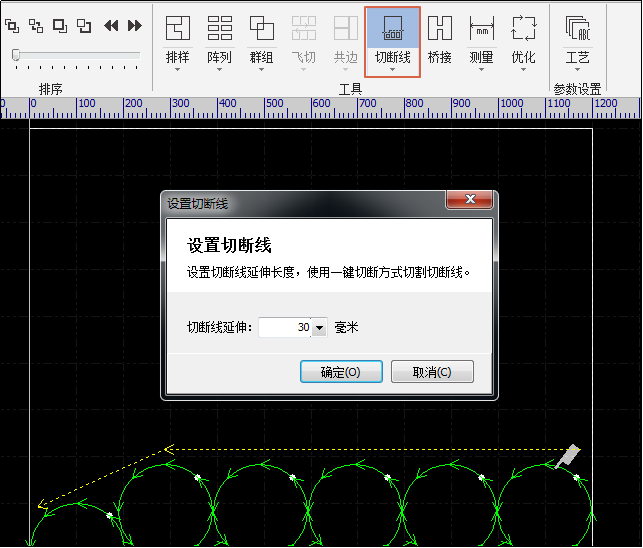Image resolution: width=643 pixels, height=548 pixels.
Task: Click the 排样 (nesting) tool icon
Action: point(177,29)
